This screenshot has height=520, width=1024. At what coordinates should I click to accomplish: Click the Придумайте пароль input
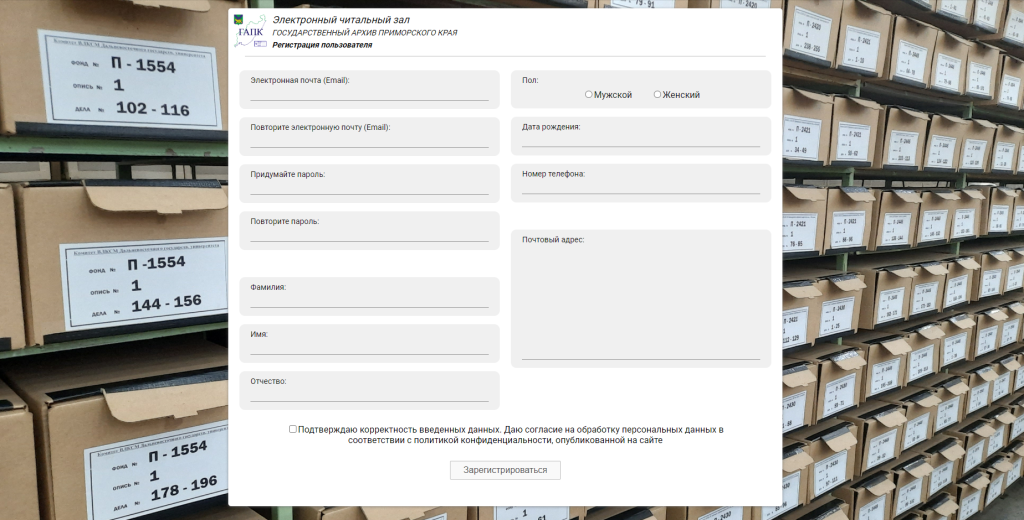coord(369,188)
